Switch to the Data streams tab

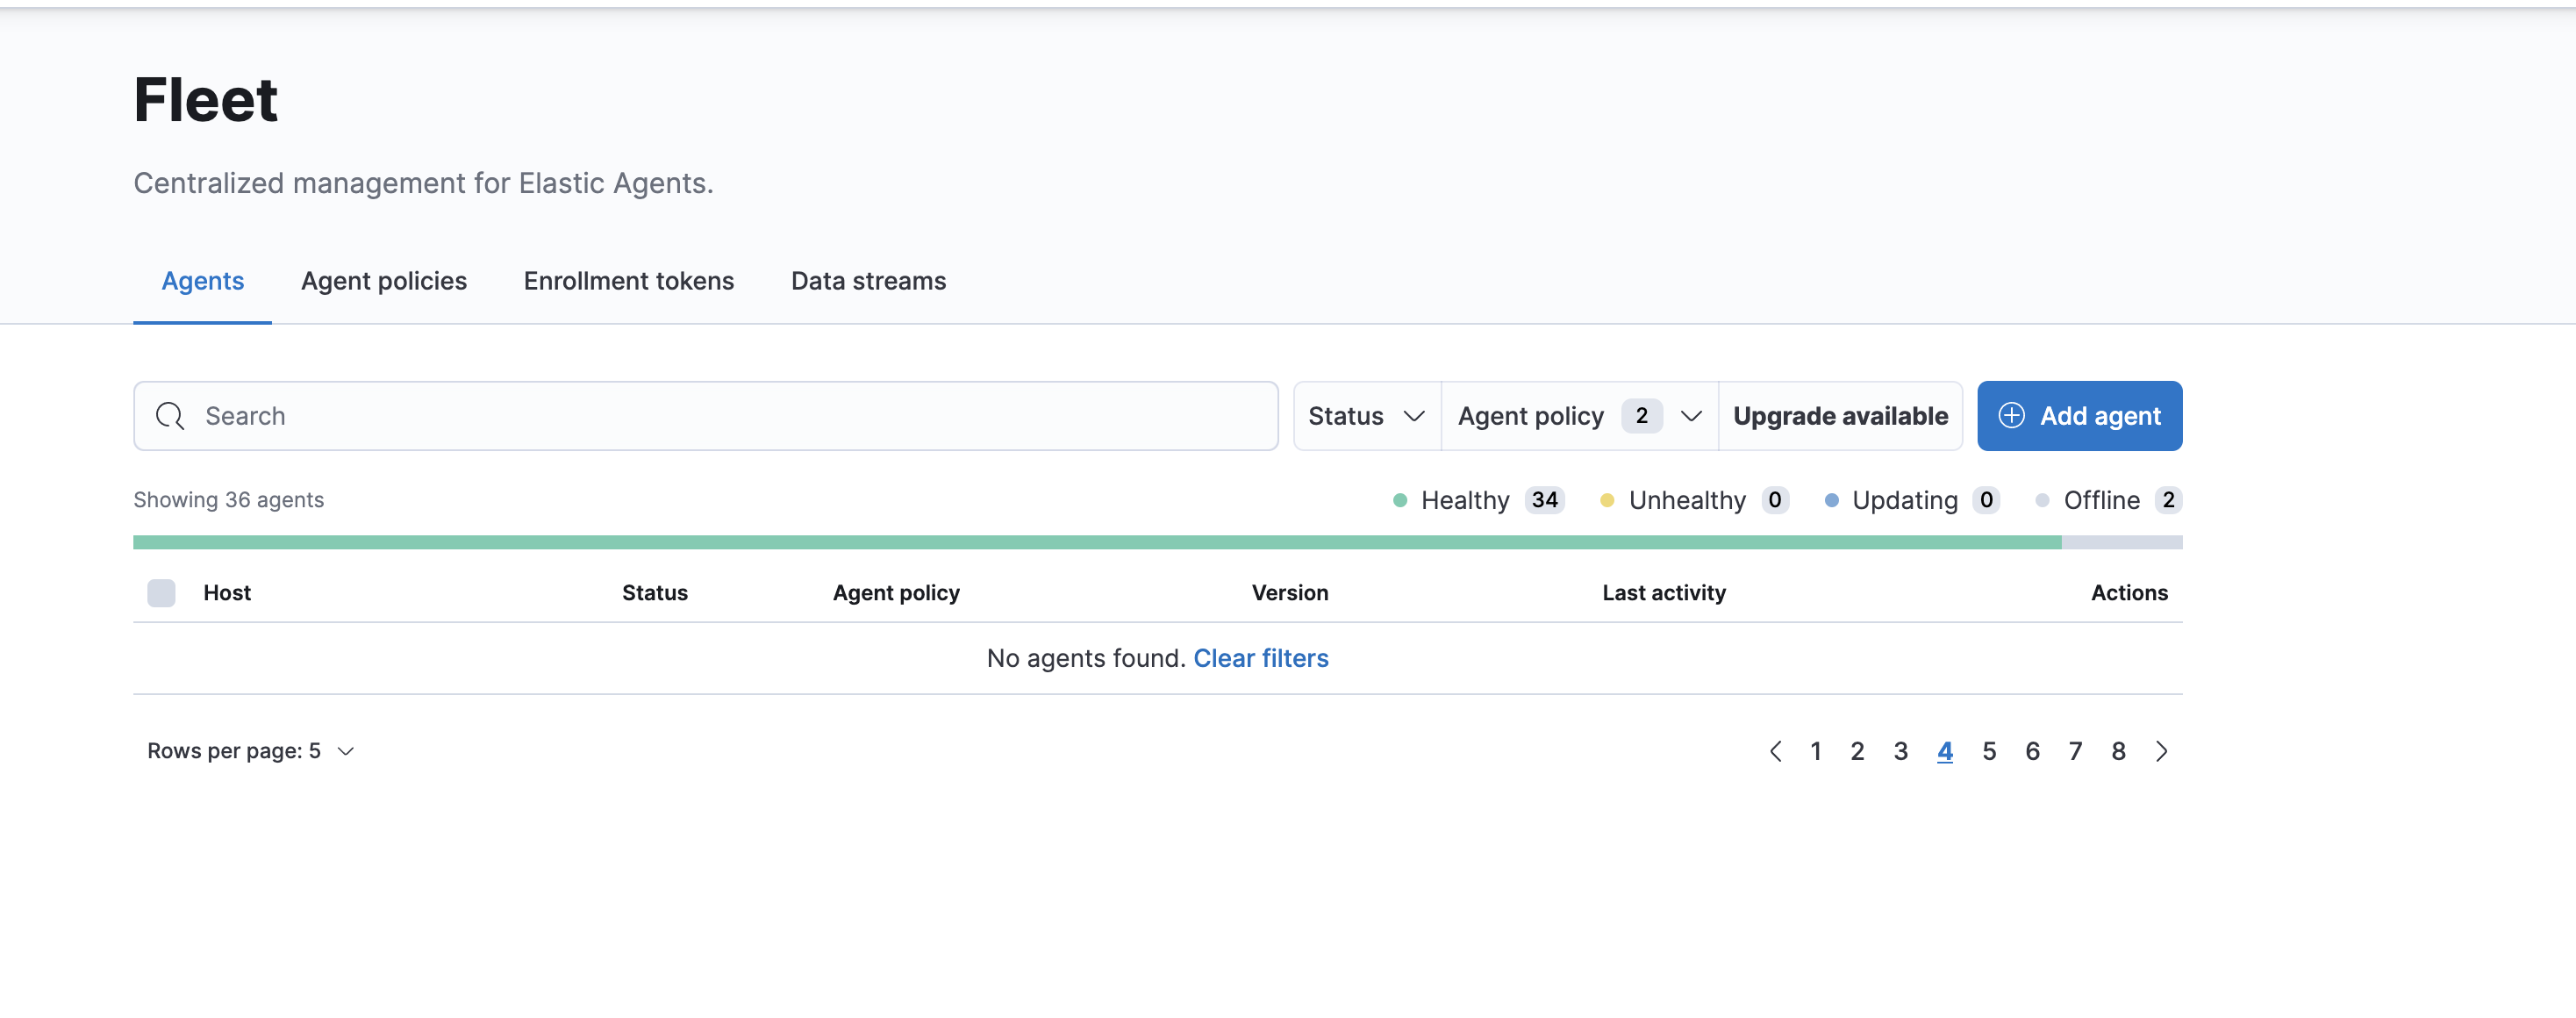point(868,281)
